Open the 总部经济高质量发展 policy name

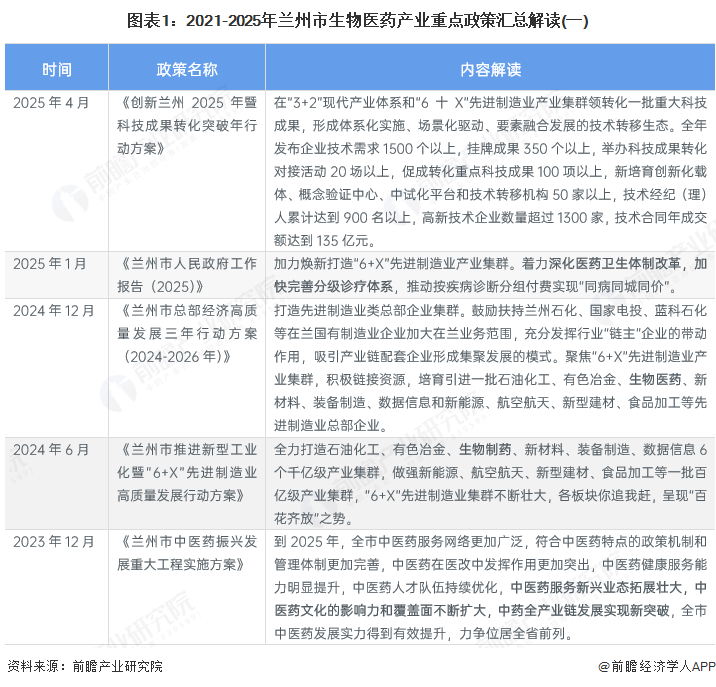(187, 332)
